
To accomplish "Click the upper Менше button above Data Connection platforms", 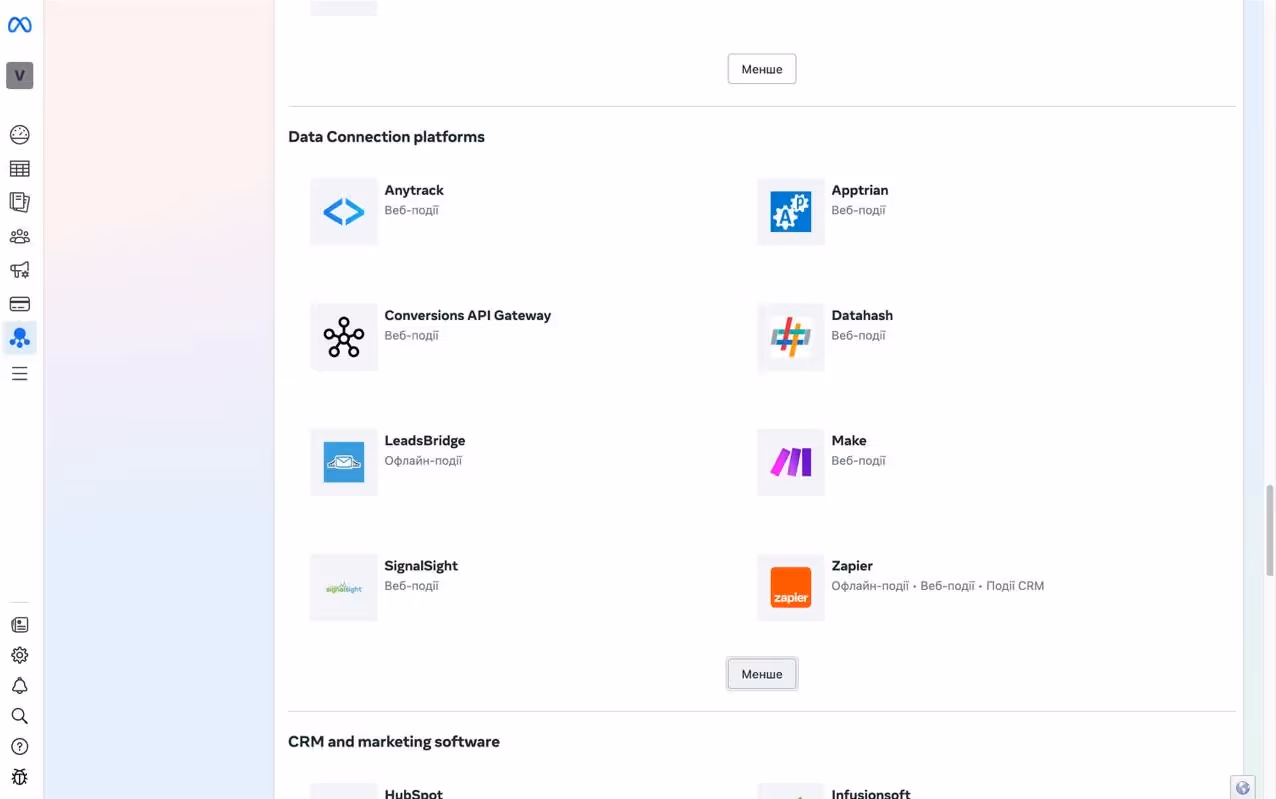I will 762,69.
